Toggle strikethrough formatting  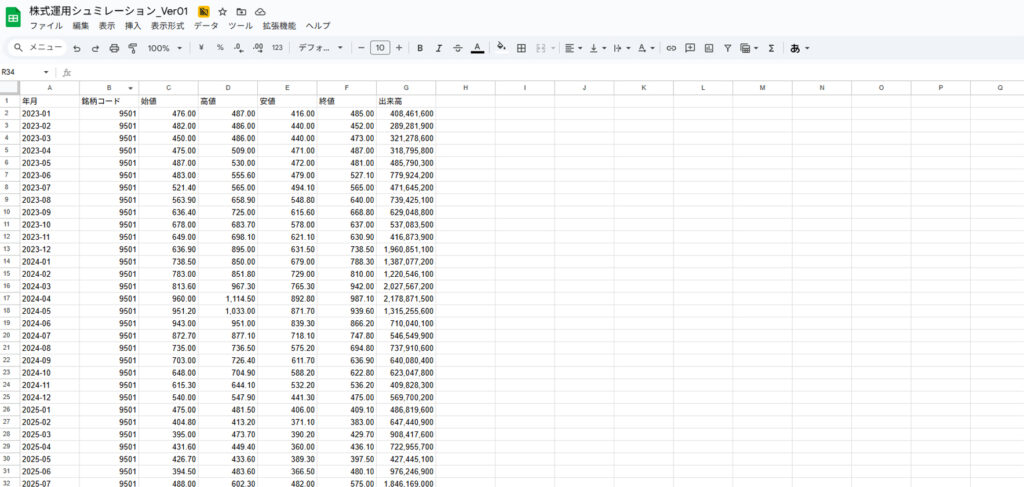[x=458, y=48]
